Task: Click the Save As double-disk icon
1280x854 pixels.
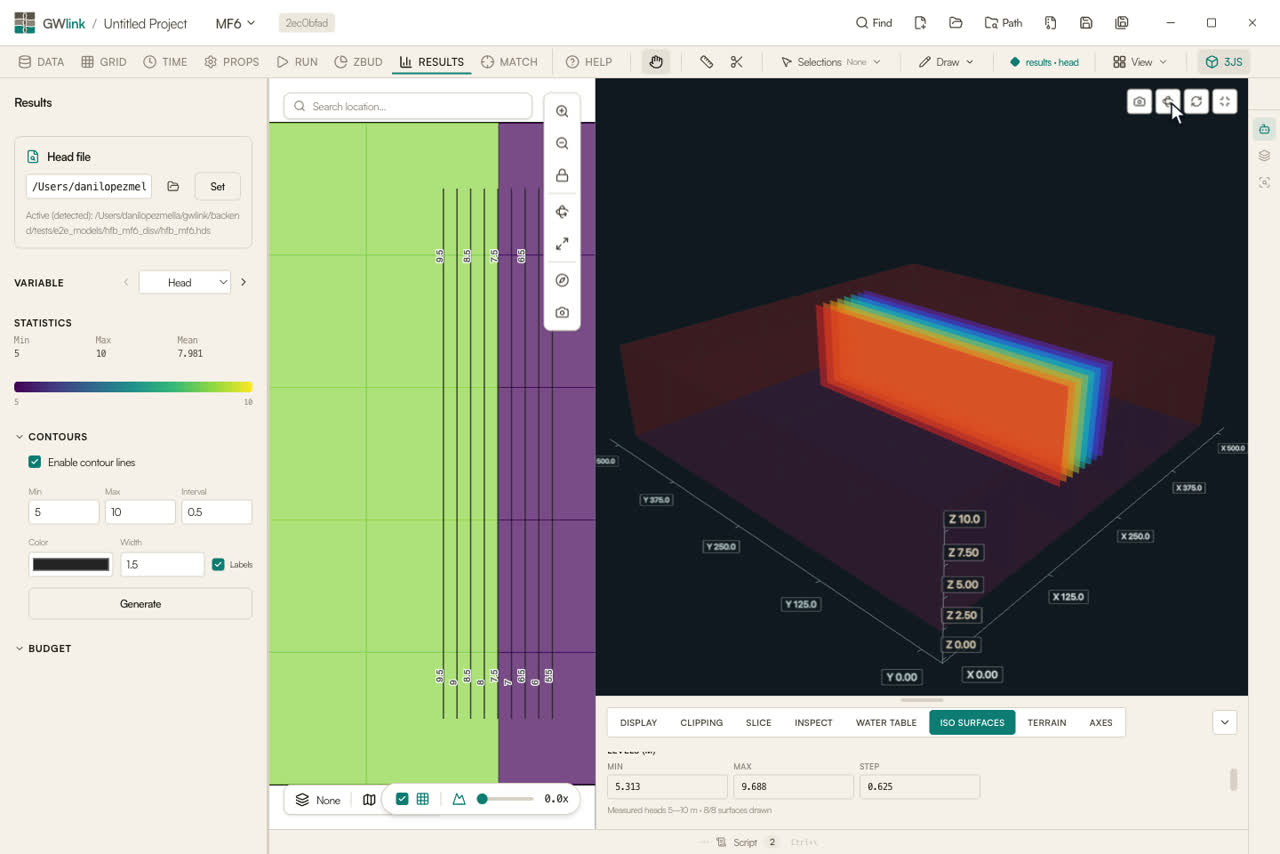Action: pos(1122,23)
